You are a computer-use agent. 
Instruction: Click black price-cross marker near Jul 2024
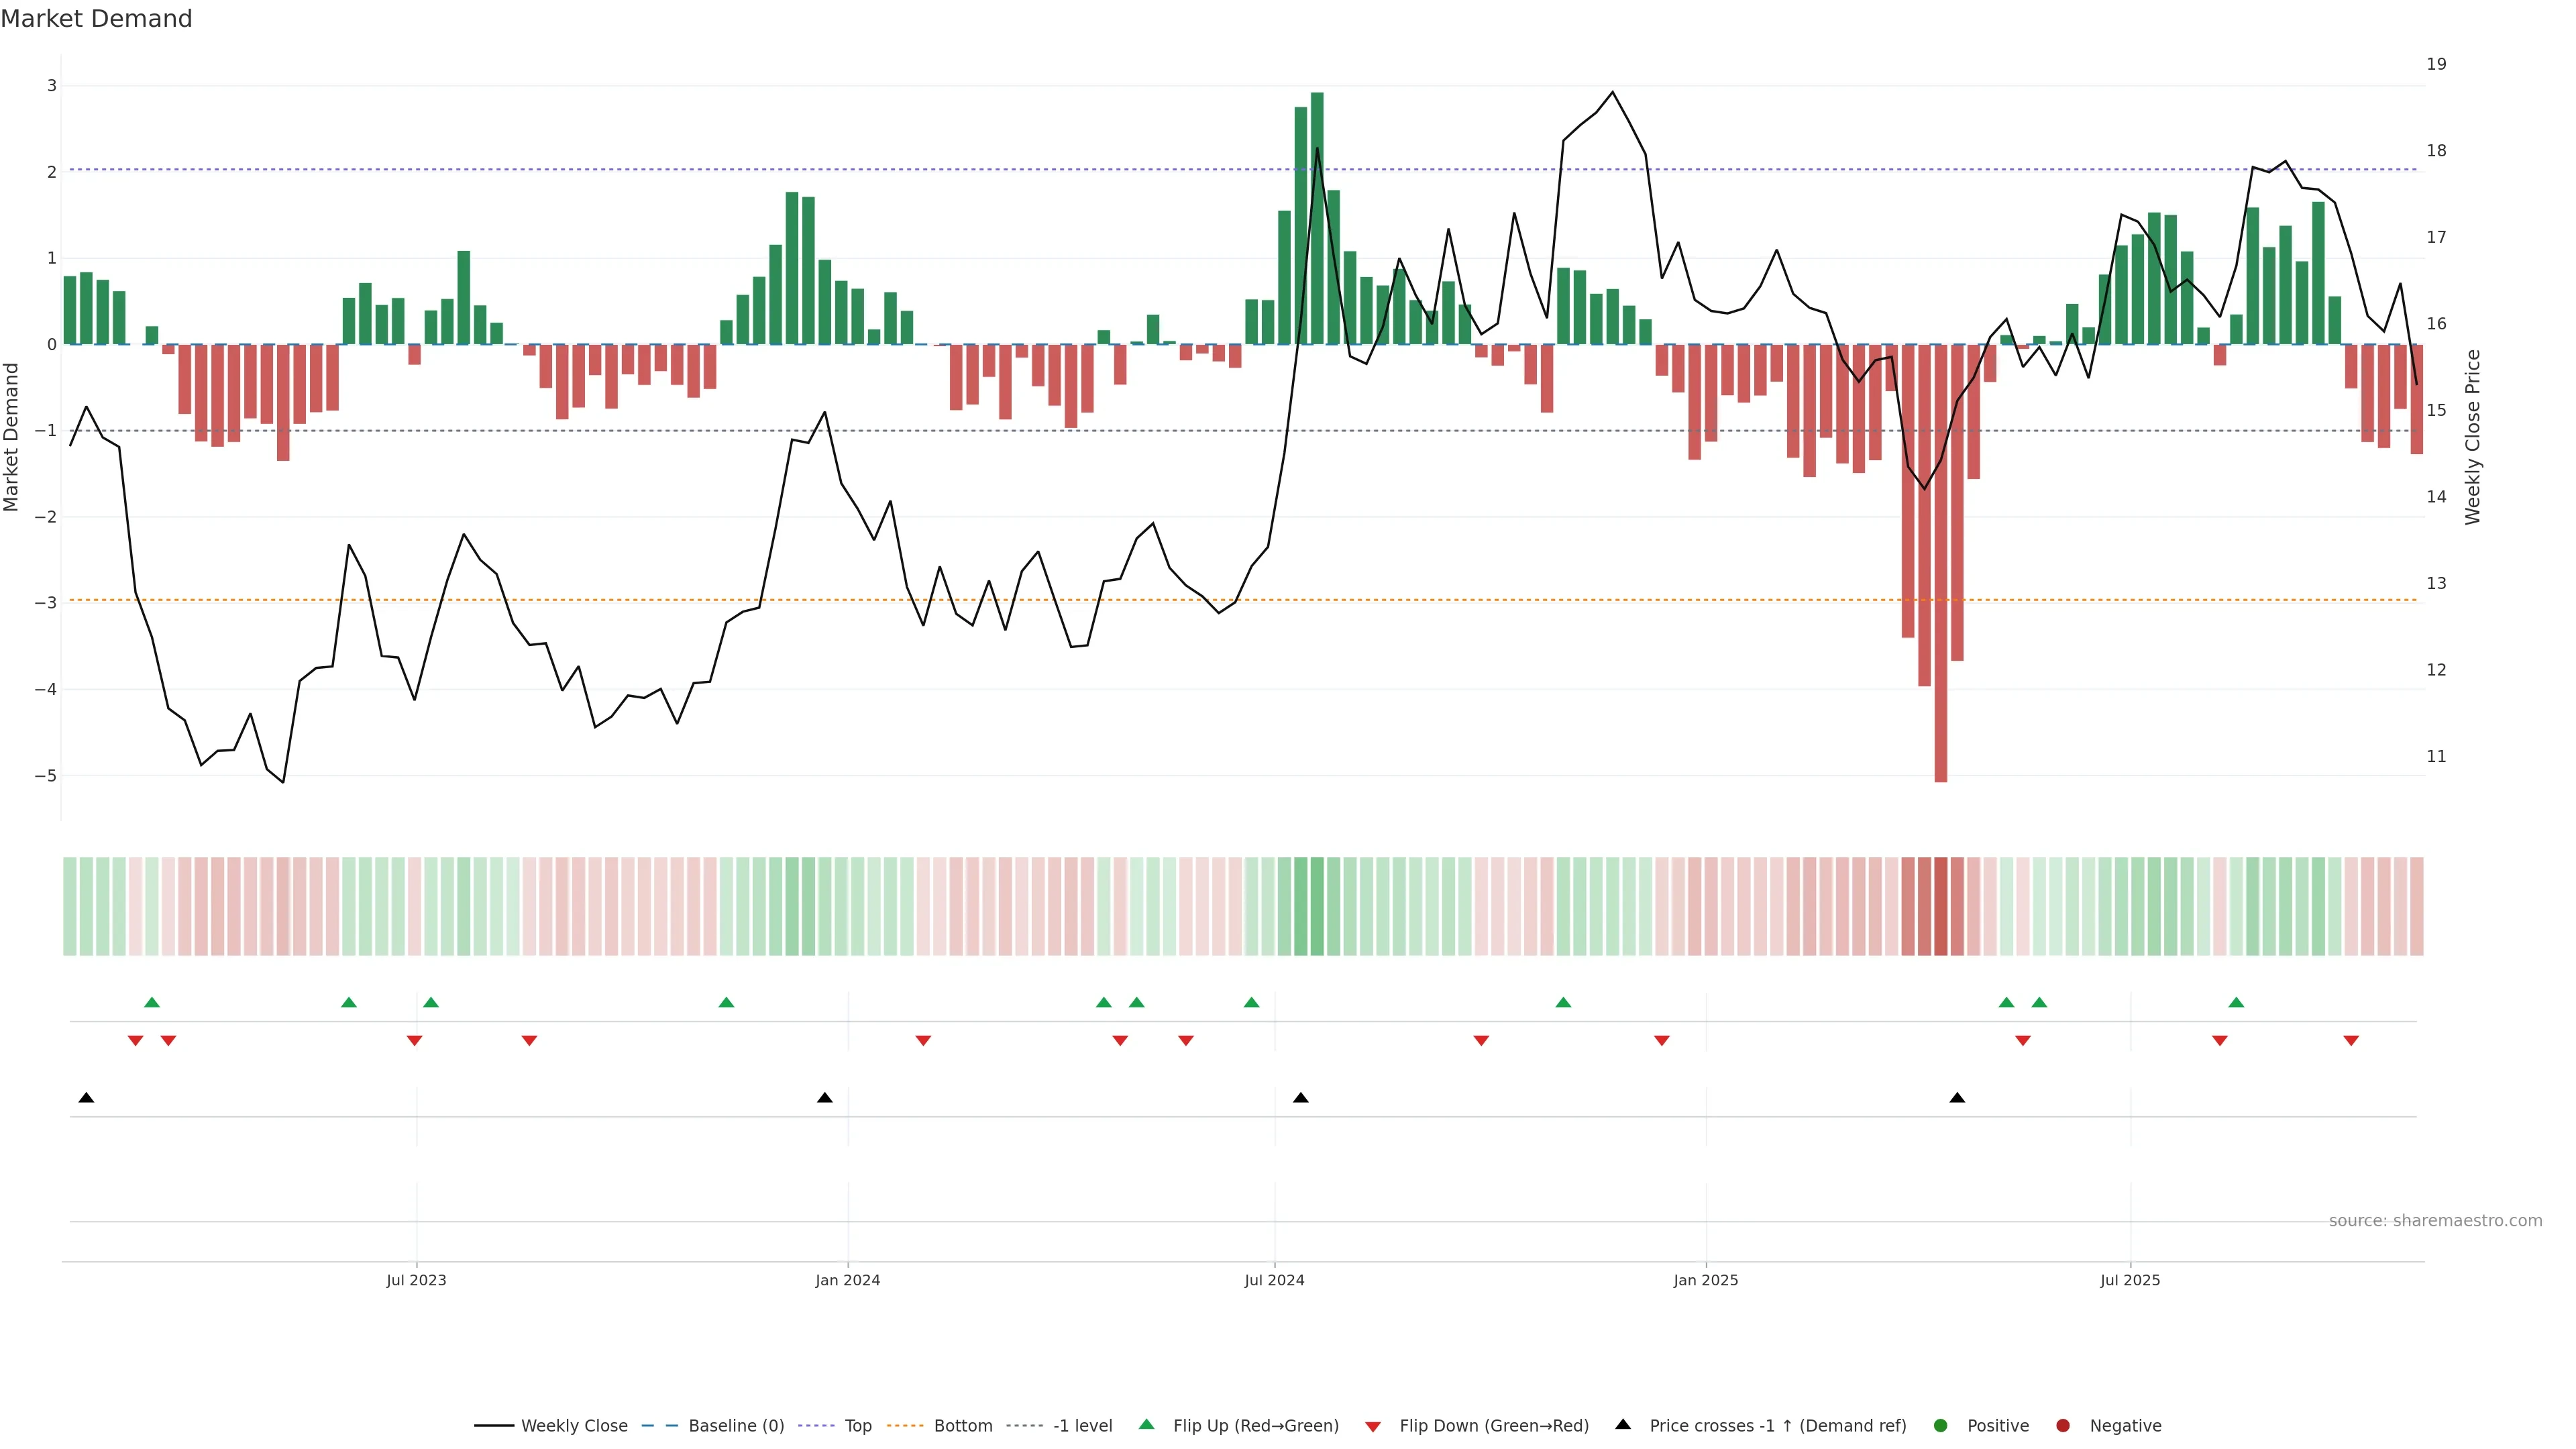[x=1300, y=1098]
